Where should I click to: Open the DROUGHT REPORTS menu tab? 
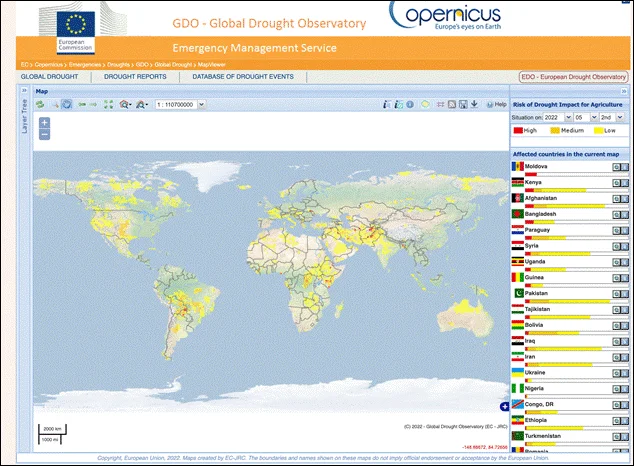(x=137, y=76)
